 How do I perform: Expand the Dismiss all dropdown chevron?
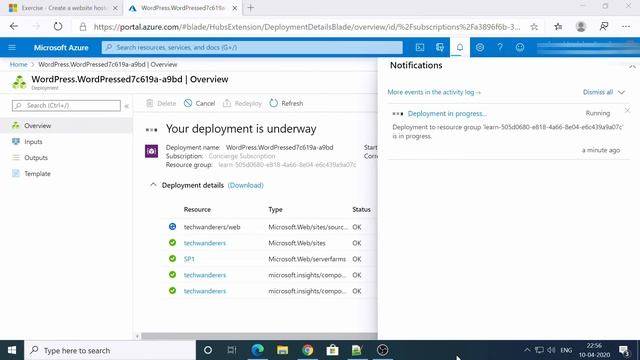(621, 92)
